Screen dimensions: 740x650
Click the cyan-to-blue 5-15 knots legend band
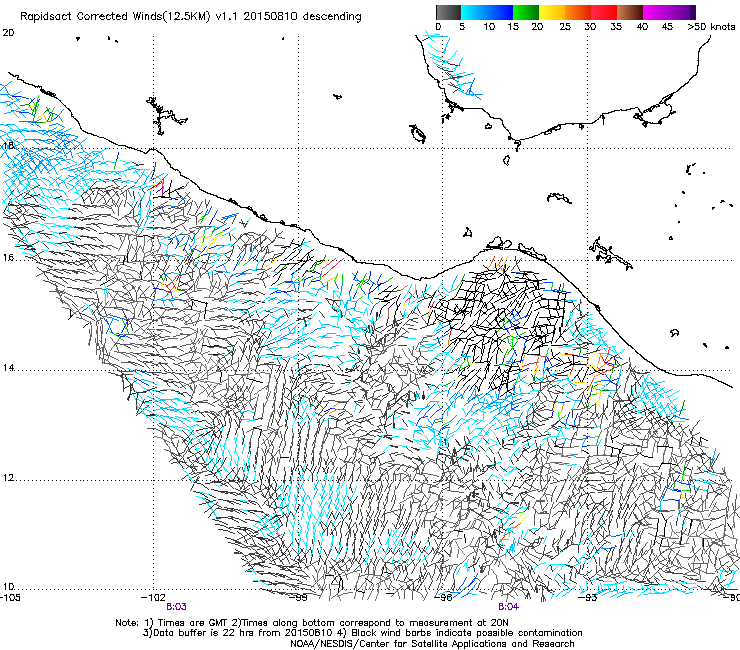pyautogui.click(x=487, y=12)
